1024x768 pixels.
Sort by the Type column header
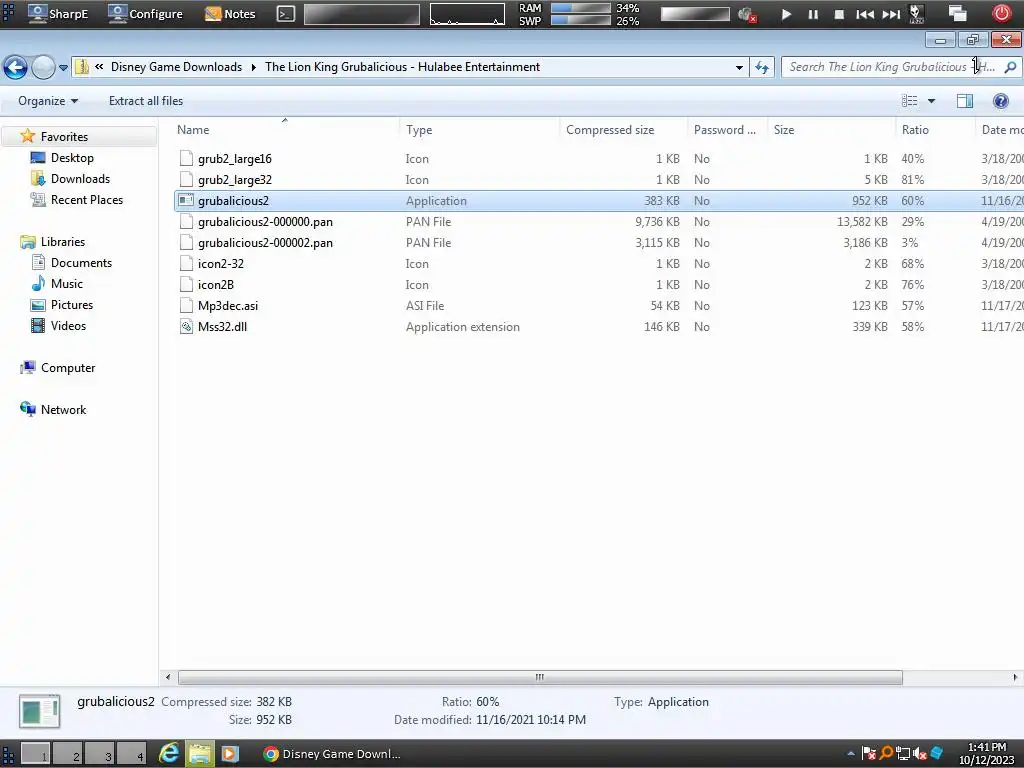point(479,130)
